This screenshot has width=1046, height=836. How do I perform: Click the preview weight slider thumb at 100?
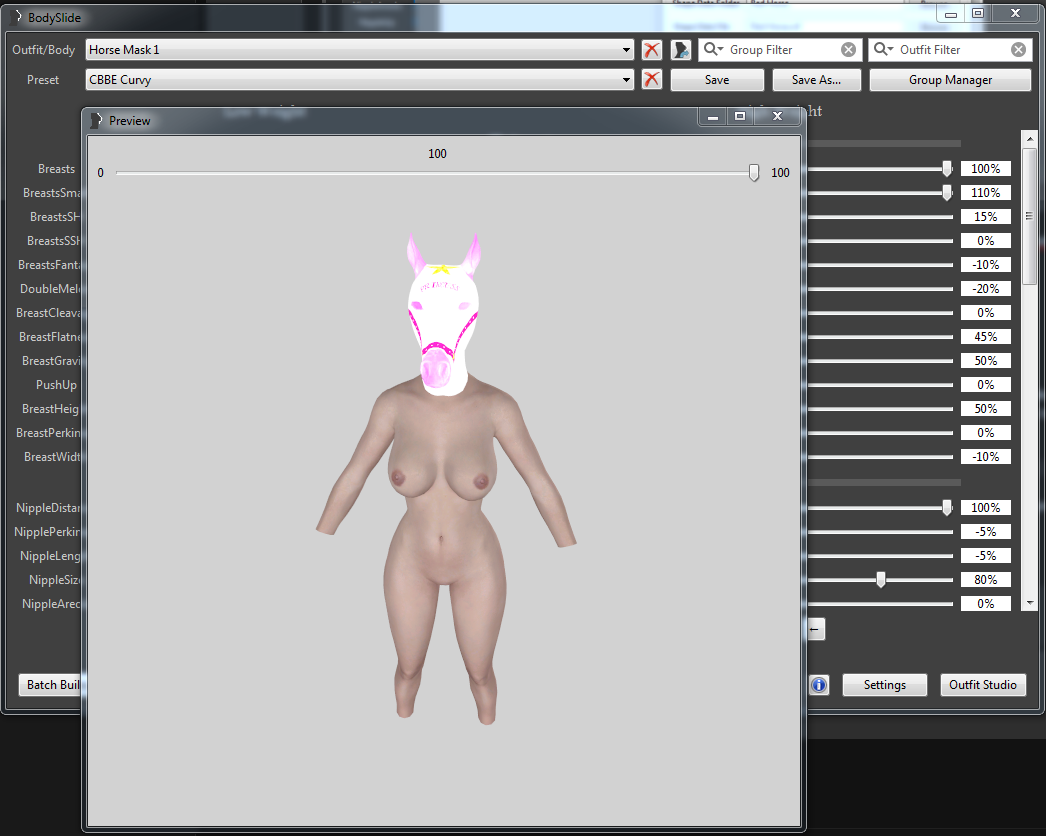[754, 173]
